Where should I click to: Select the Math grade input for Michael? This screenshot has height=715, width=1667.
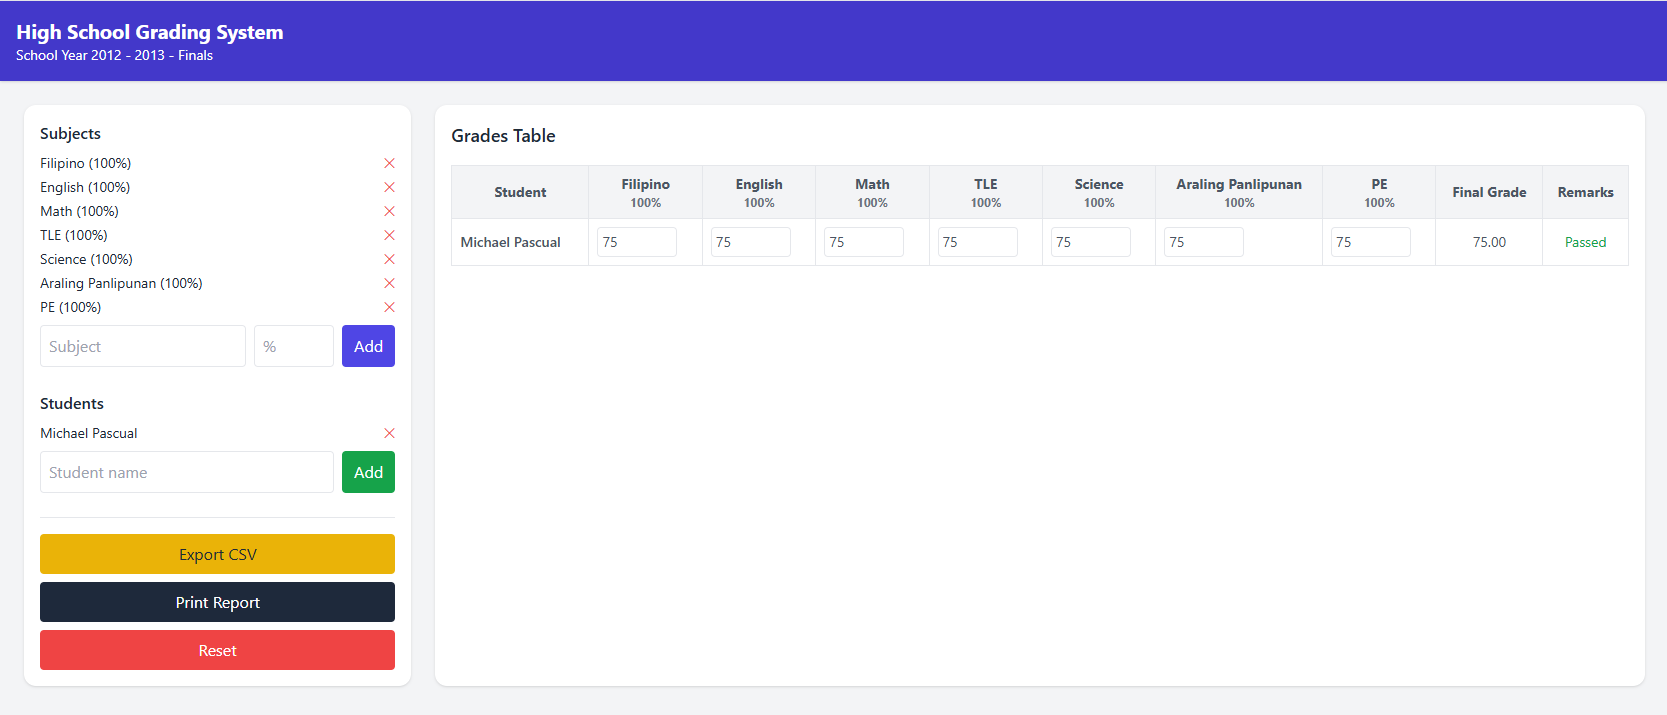click(863, 242)
